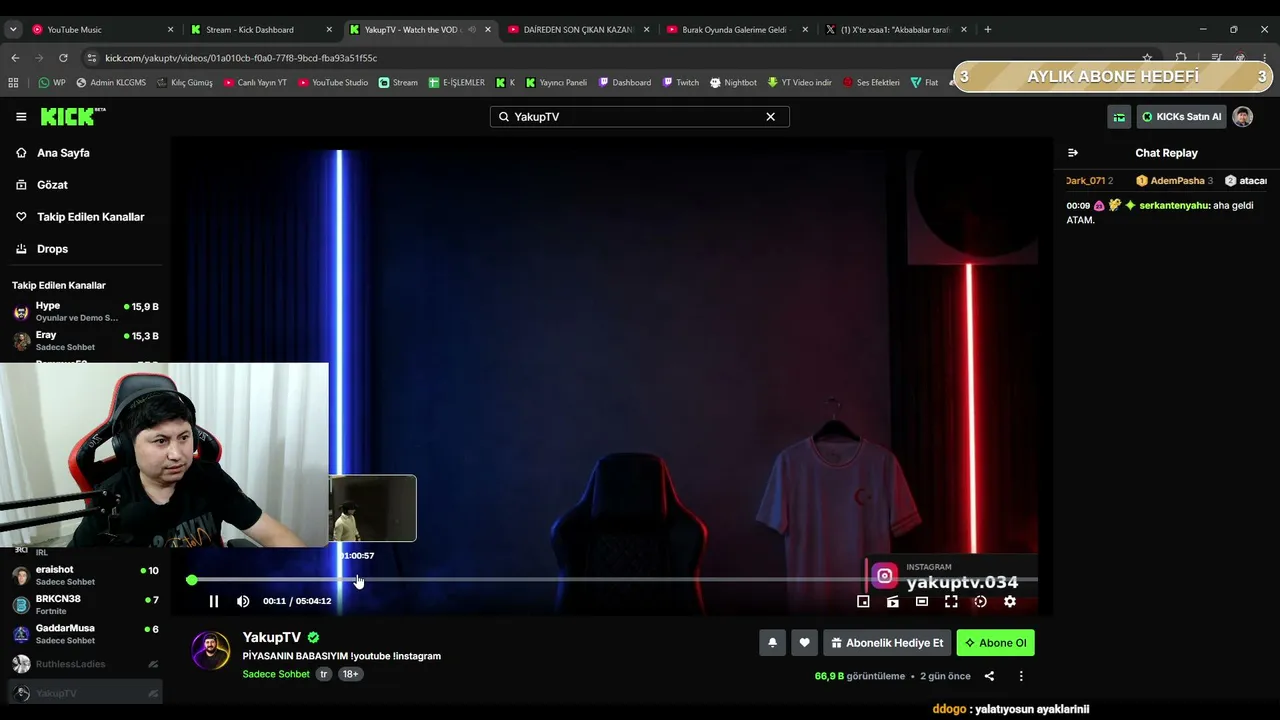Open the RuthlessLadies offline channel

pos(85,664)
